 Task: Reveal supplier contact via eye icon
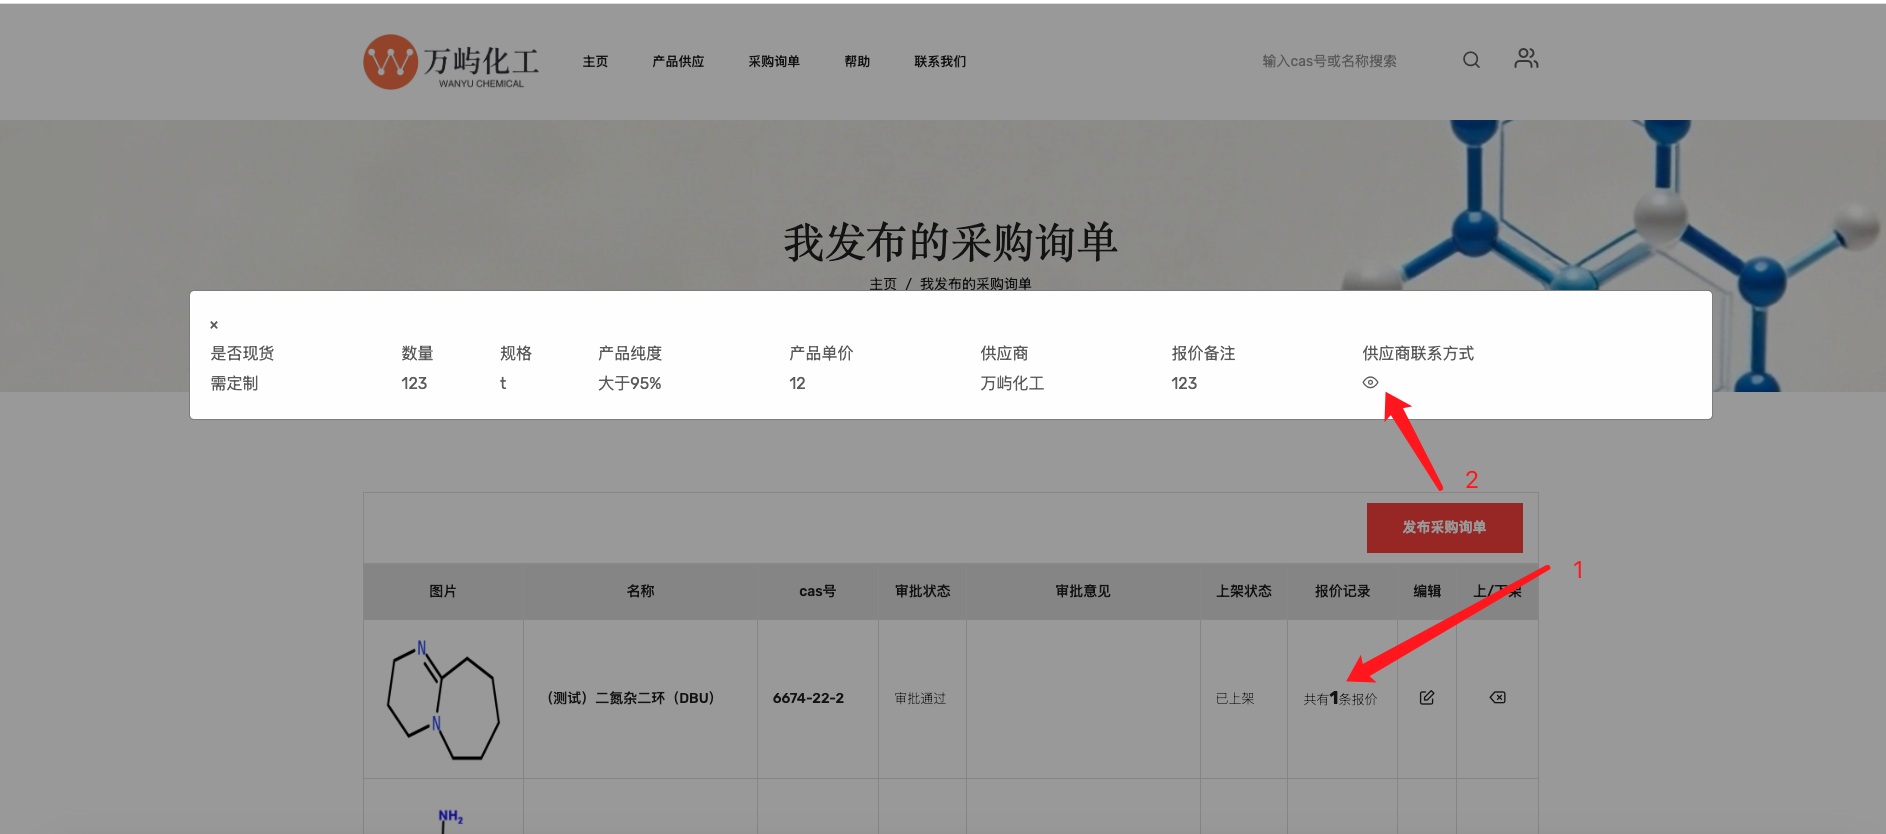point(1370,383)
